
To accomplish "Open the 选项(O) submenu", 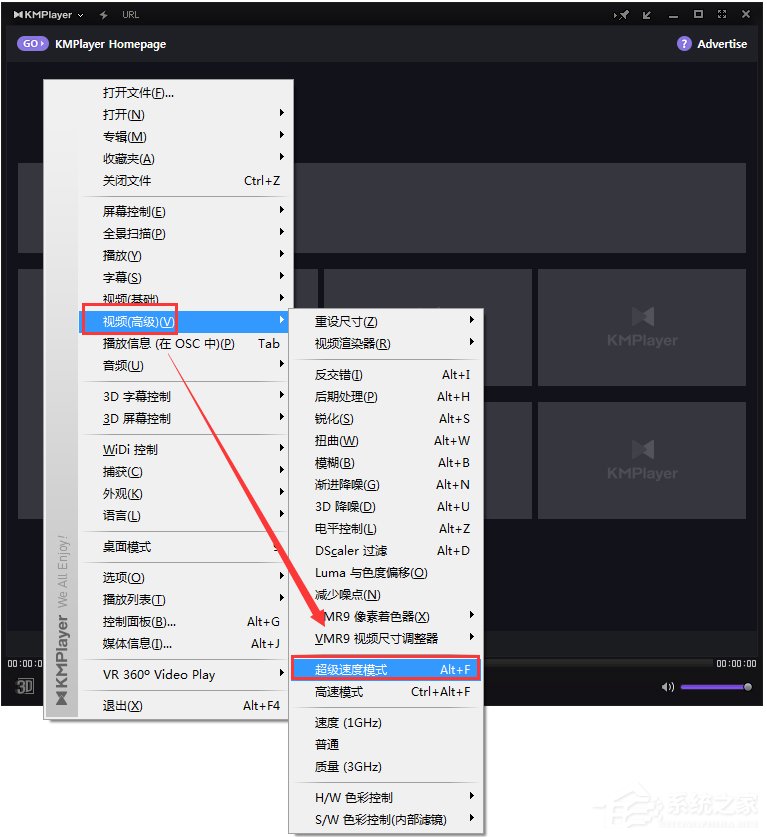I will click(x=184, y=578).
